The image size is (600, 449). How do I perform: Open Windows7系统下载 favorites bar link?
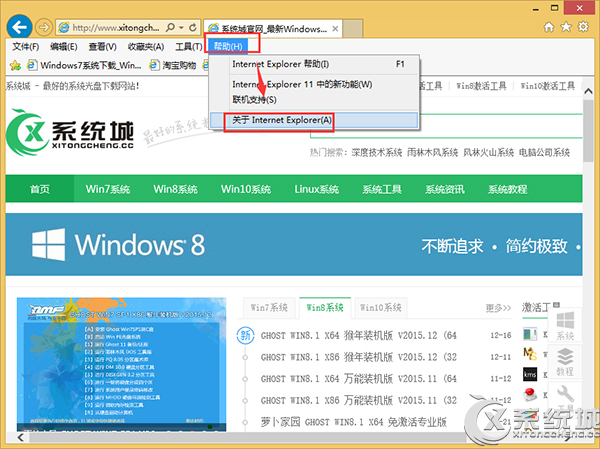click(x=85, y=65)
